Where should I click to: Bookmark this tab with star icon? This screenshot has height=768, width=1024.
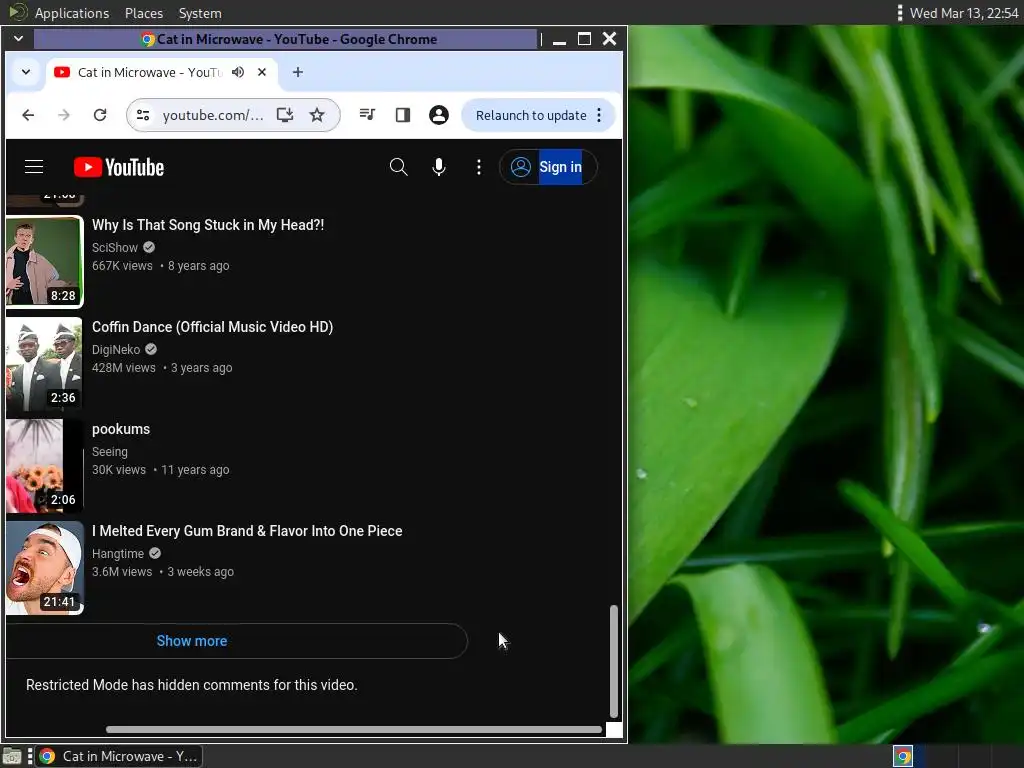[317, 116]
